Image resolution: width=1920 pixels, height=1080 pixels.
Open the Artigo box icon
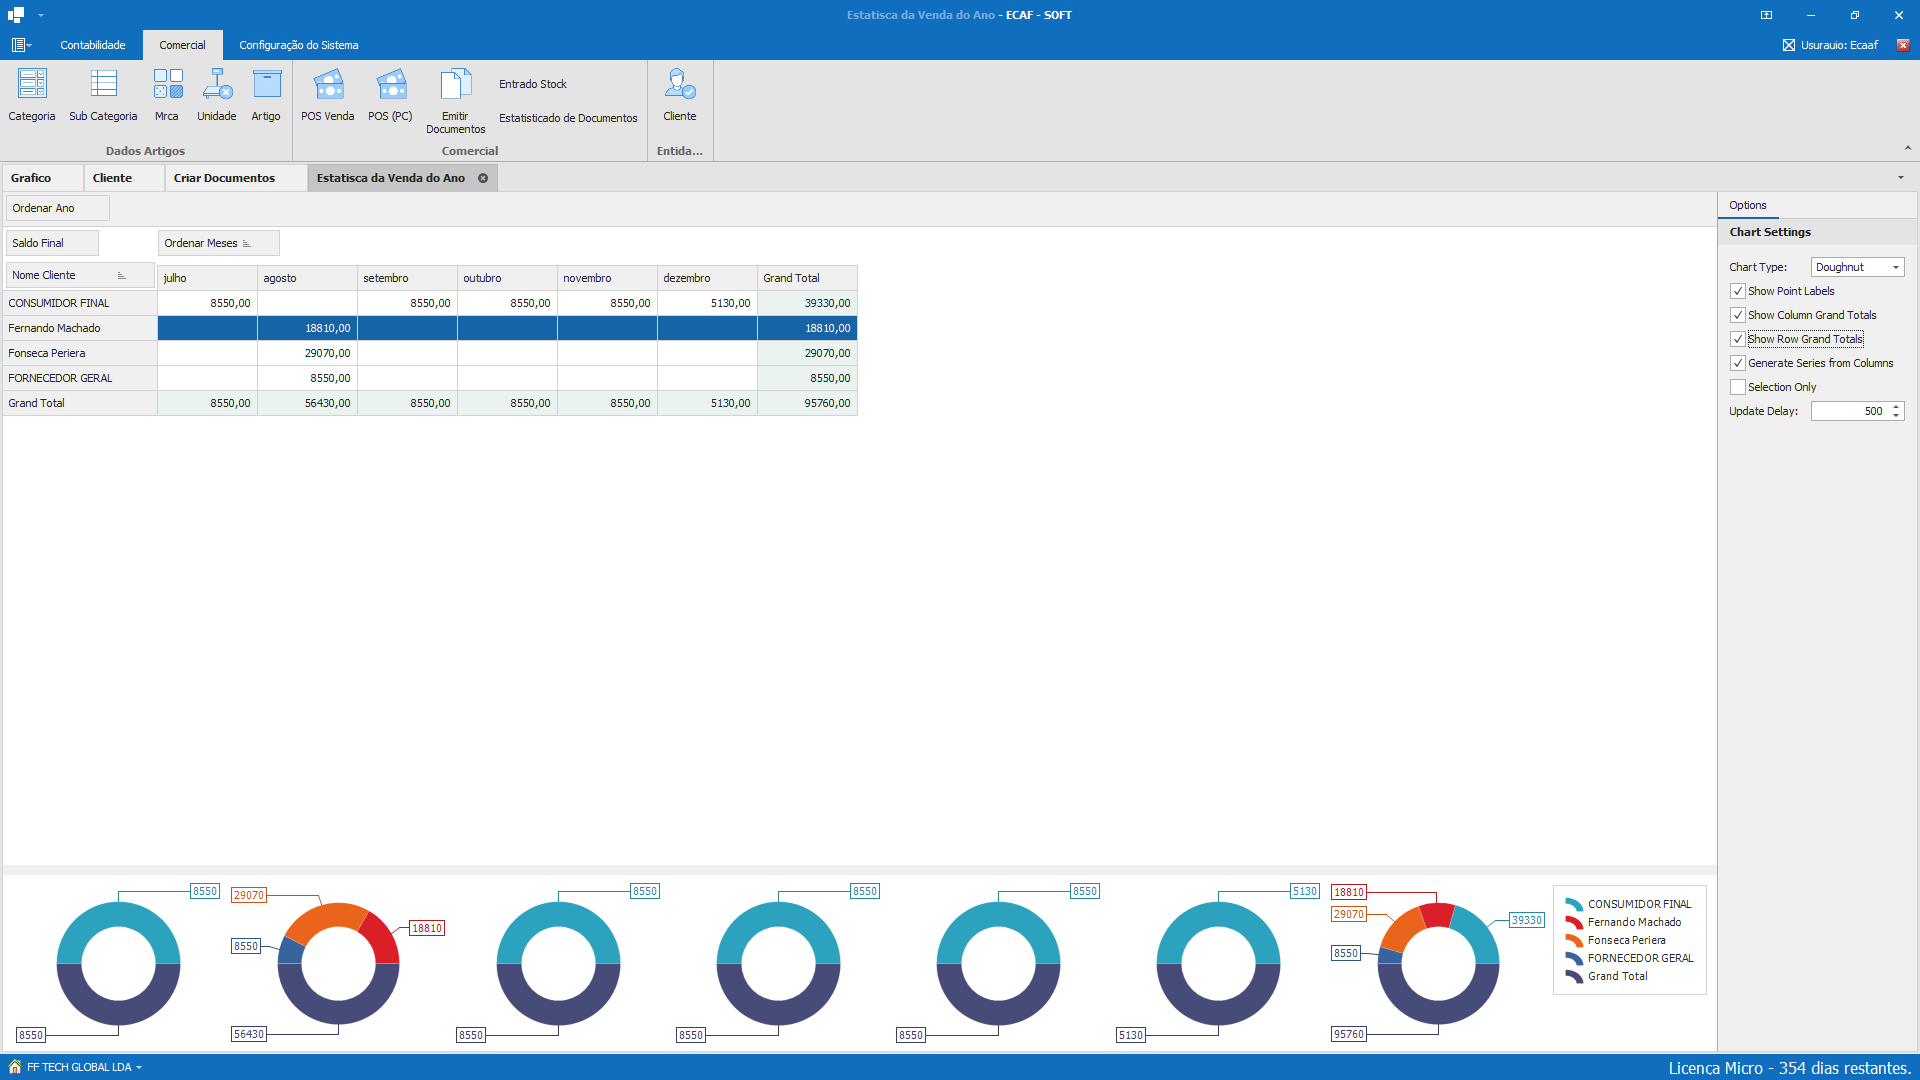click(x=266, y=85)
